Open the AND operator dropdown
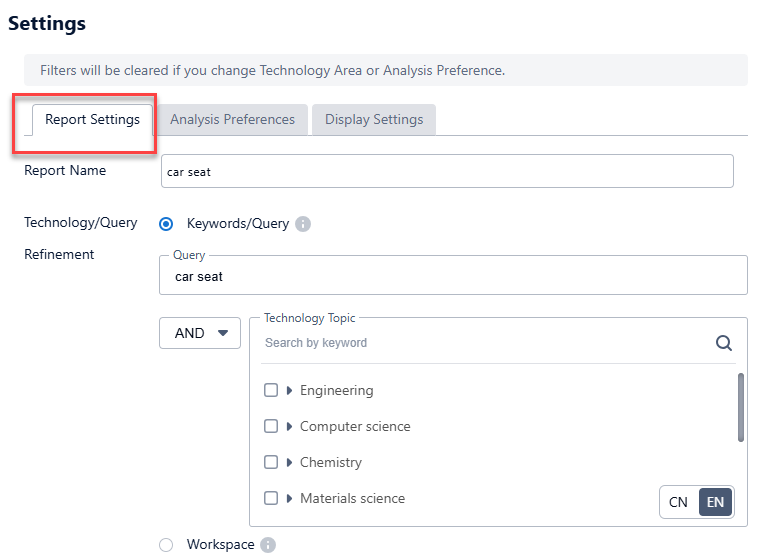Screen dimensions: 776x555 coord(200,333)
